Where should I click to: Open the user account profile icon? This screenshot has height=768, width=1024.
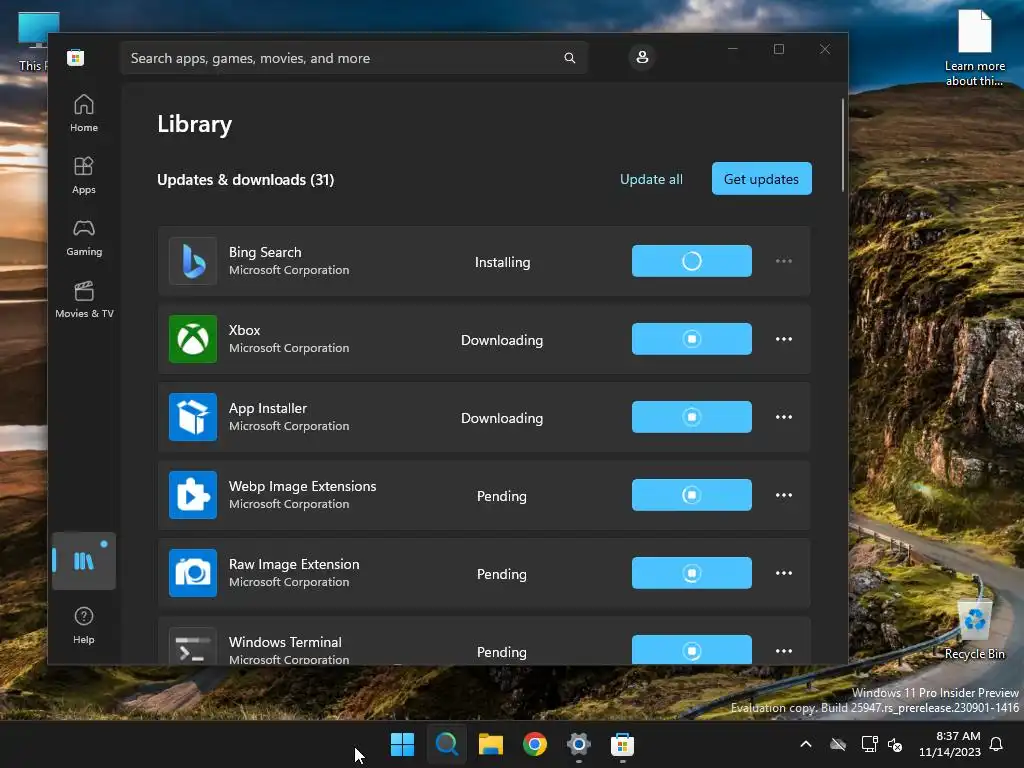642,57
